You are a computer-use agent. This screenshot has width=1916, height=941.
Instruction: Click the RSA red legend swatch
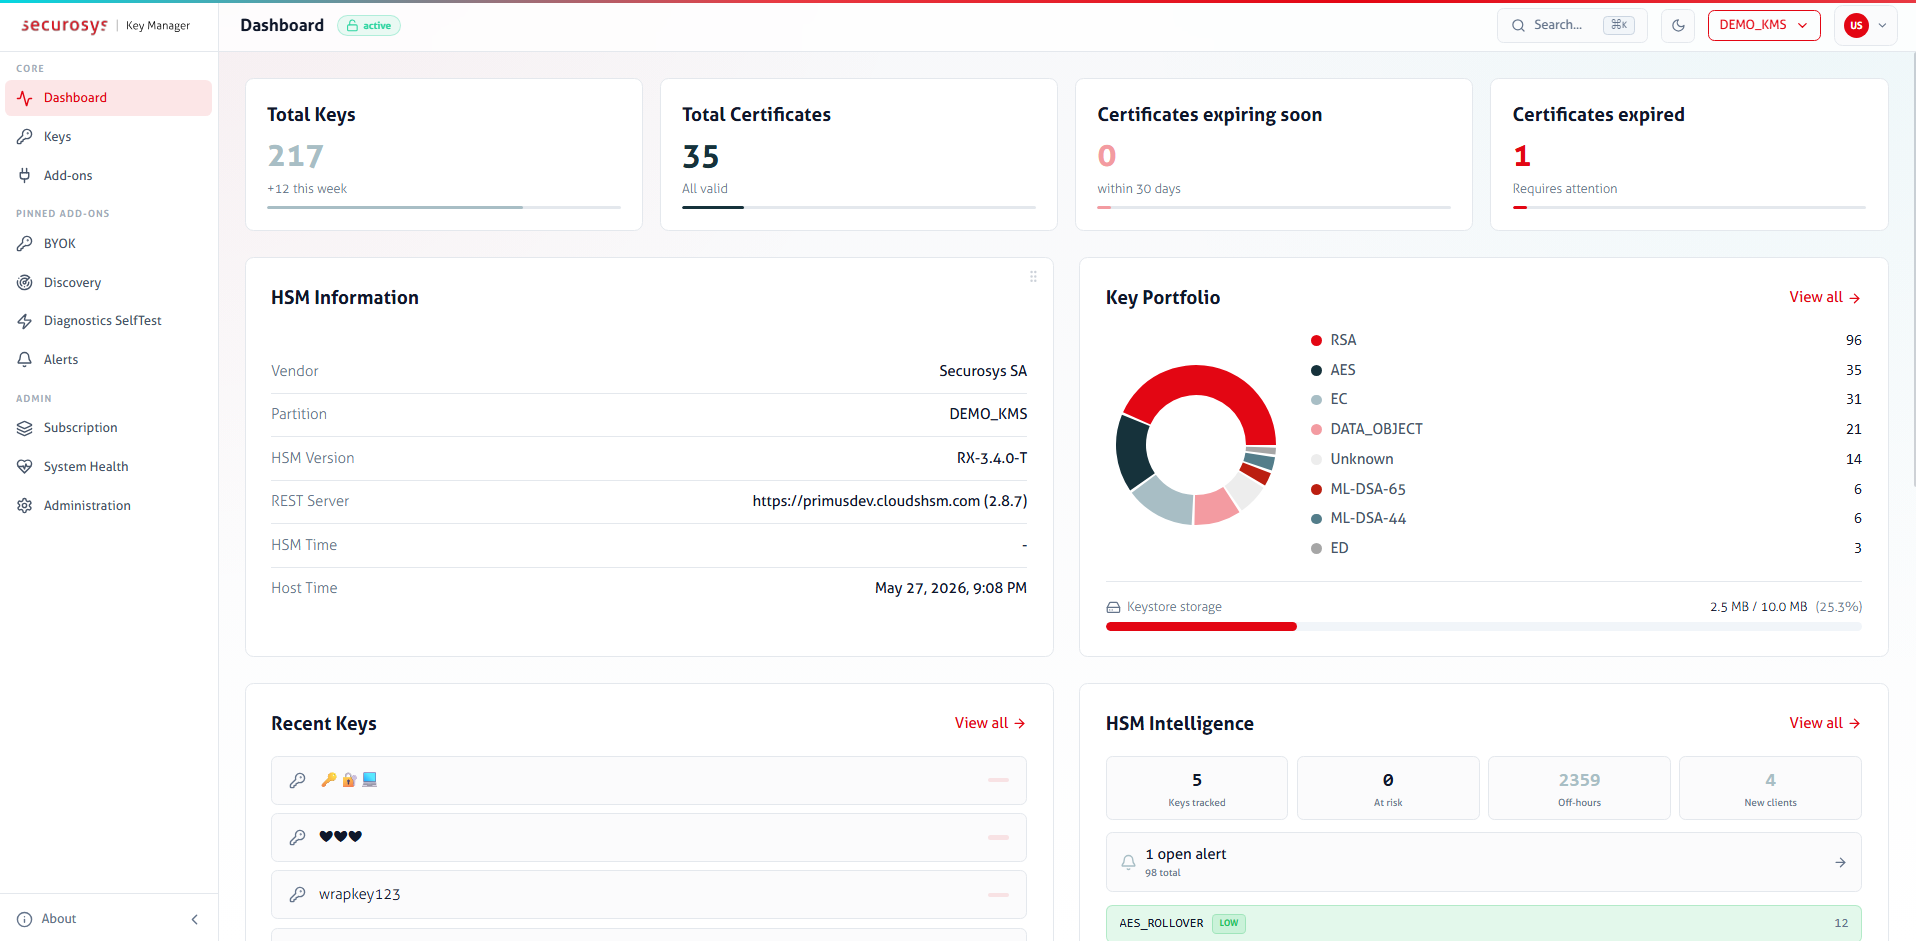1316,341
